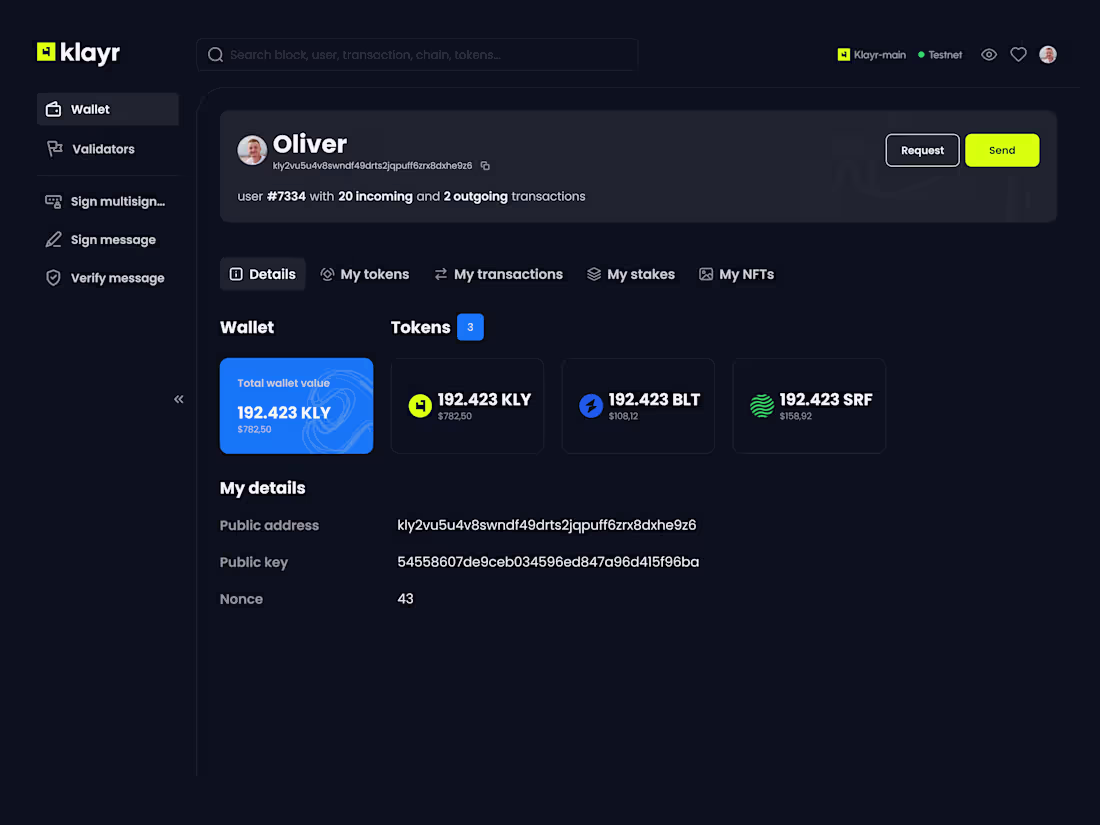The width and height of the screenshot is (1100, 825).
Task: Toggle the favorites heart icon
Action: point(1018,54)
